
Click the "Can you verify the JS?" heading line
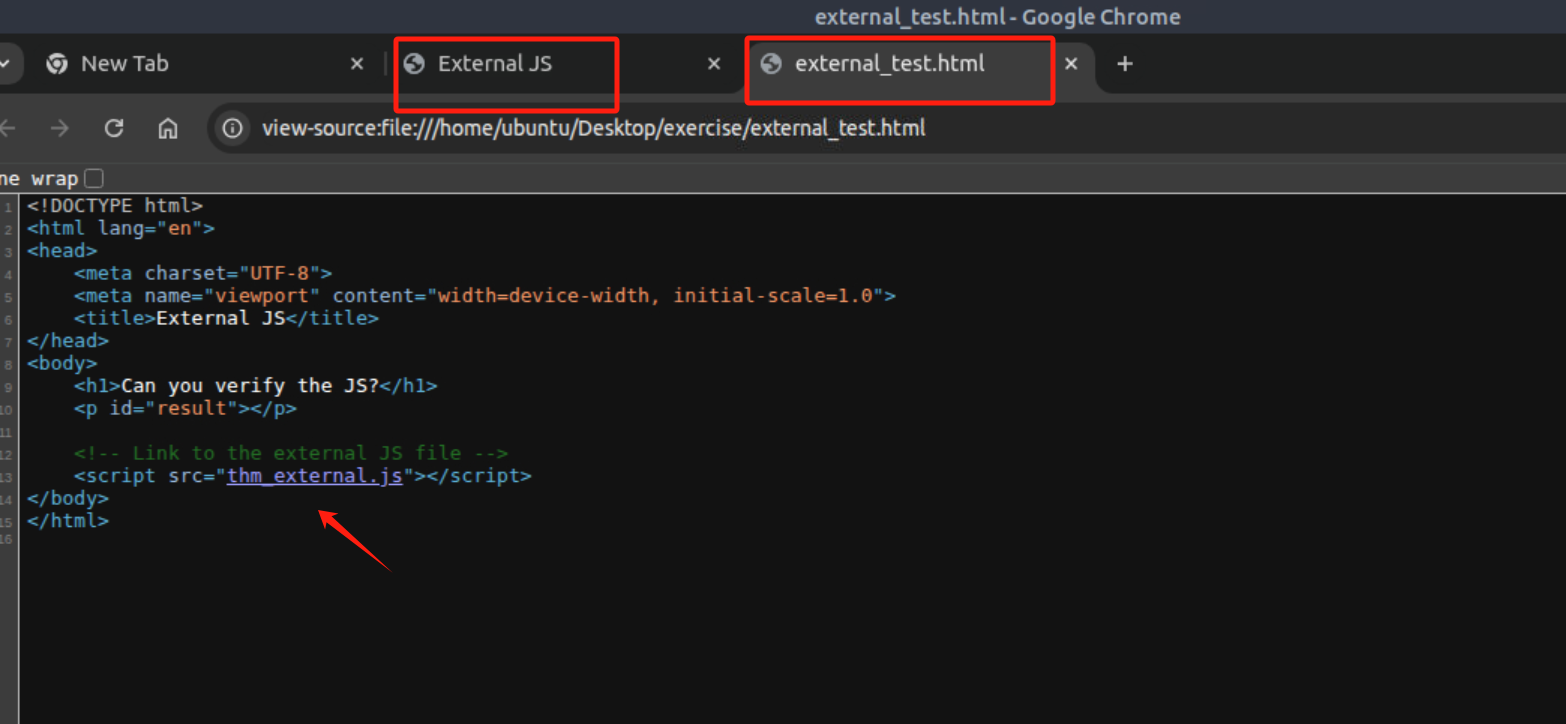(x=256, y=386)
